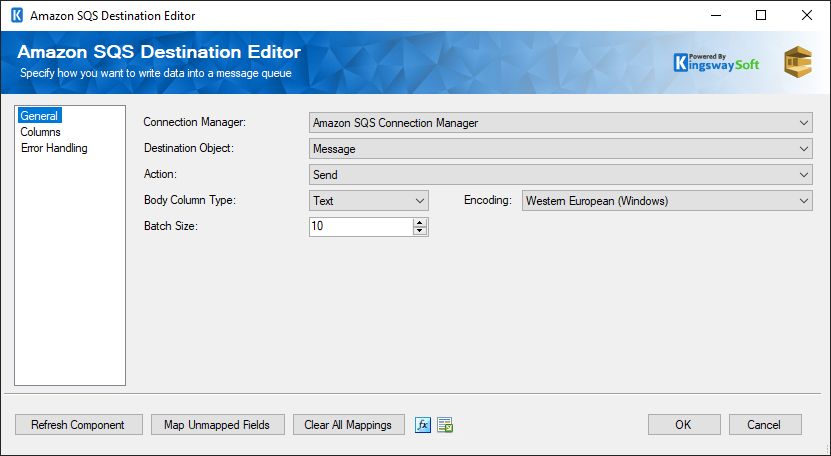Screen dimensions: 831x456
Task: Click the Cancel button
Action: [x=765, y=425]
